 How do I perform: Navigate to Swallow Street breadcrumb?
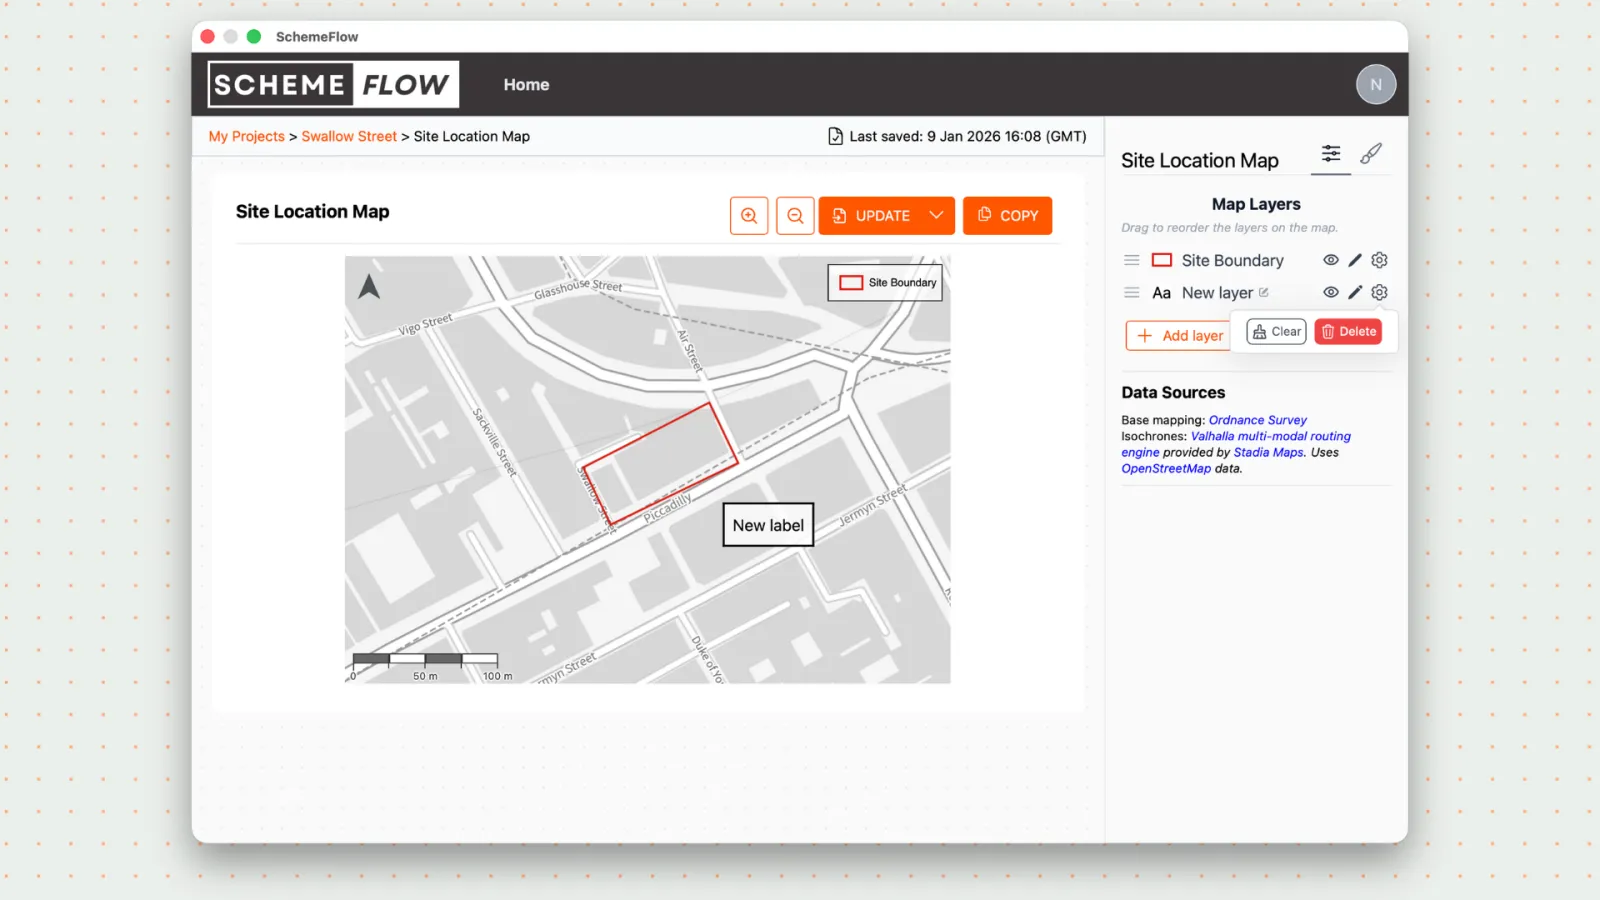click(x=349, y=136)
